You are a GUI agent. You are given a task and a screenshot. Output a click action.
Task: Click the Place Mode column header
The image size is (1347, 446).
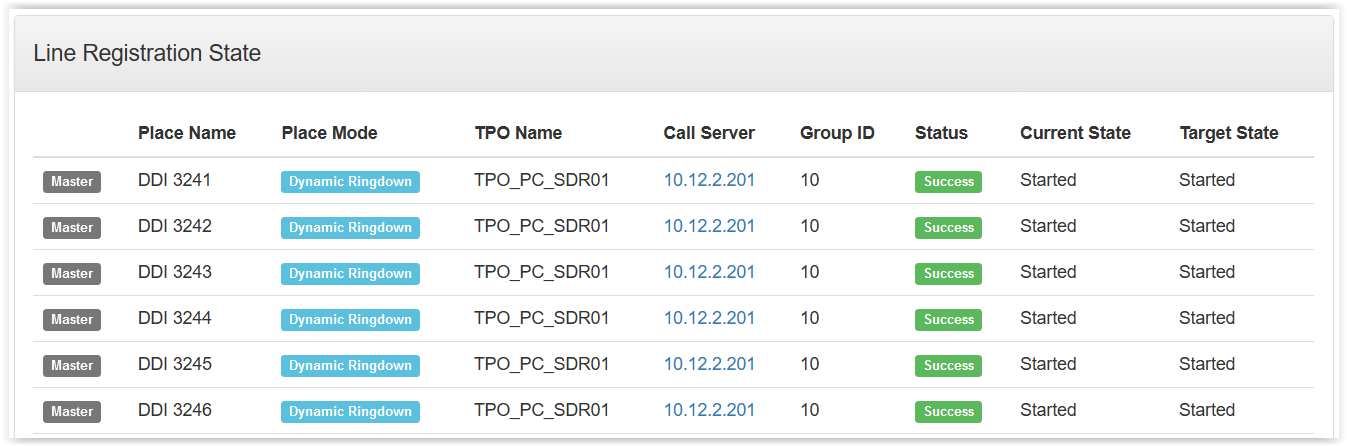[x=329, y=133]
